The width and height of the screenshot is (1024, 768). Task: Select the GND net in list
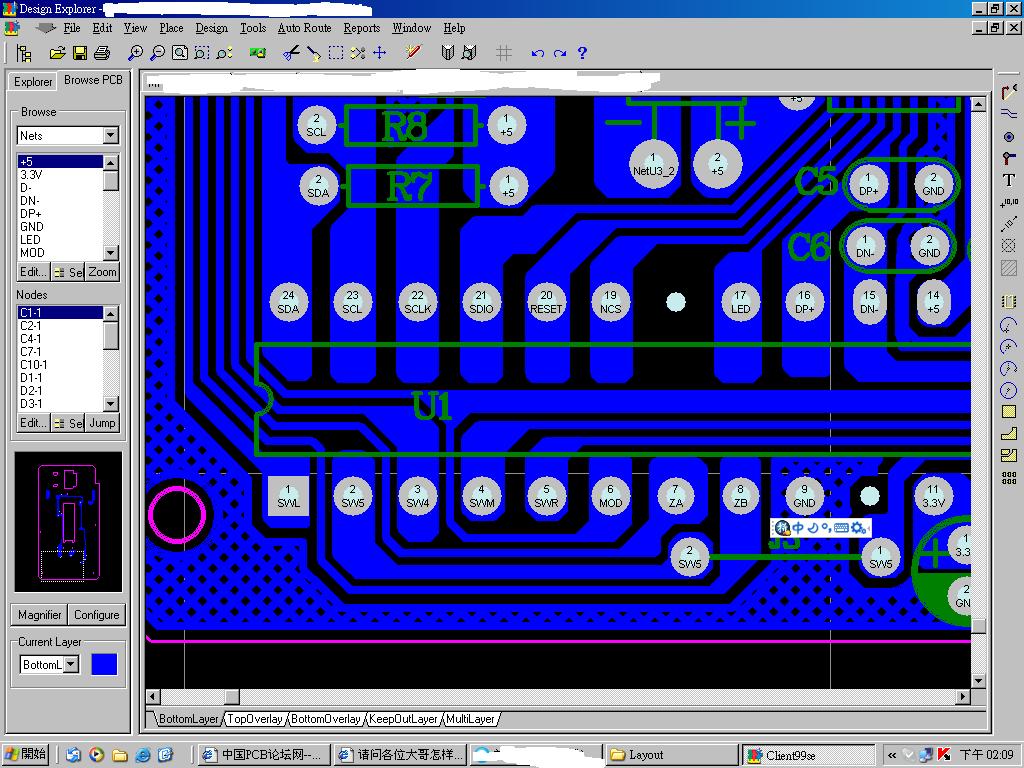pyautogui.click(x=60, y=227)
